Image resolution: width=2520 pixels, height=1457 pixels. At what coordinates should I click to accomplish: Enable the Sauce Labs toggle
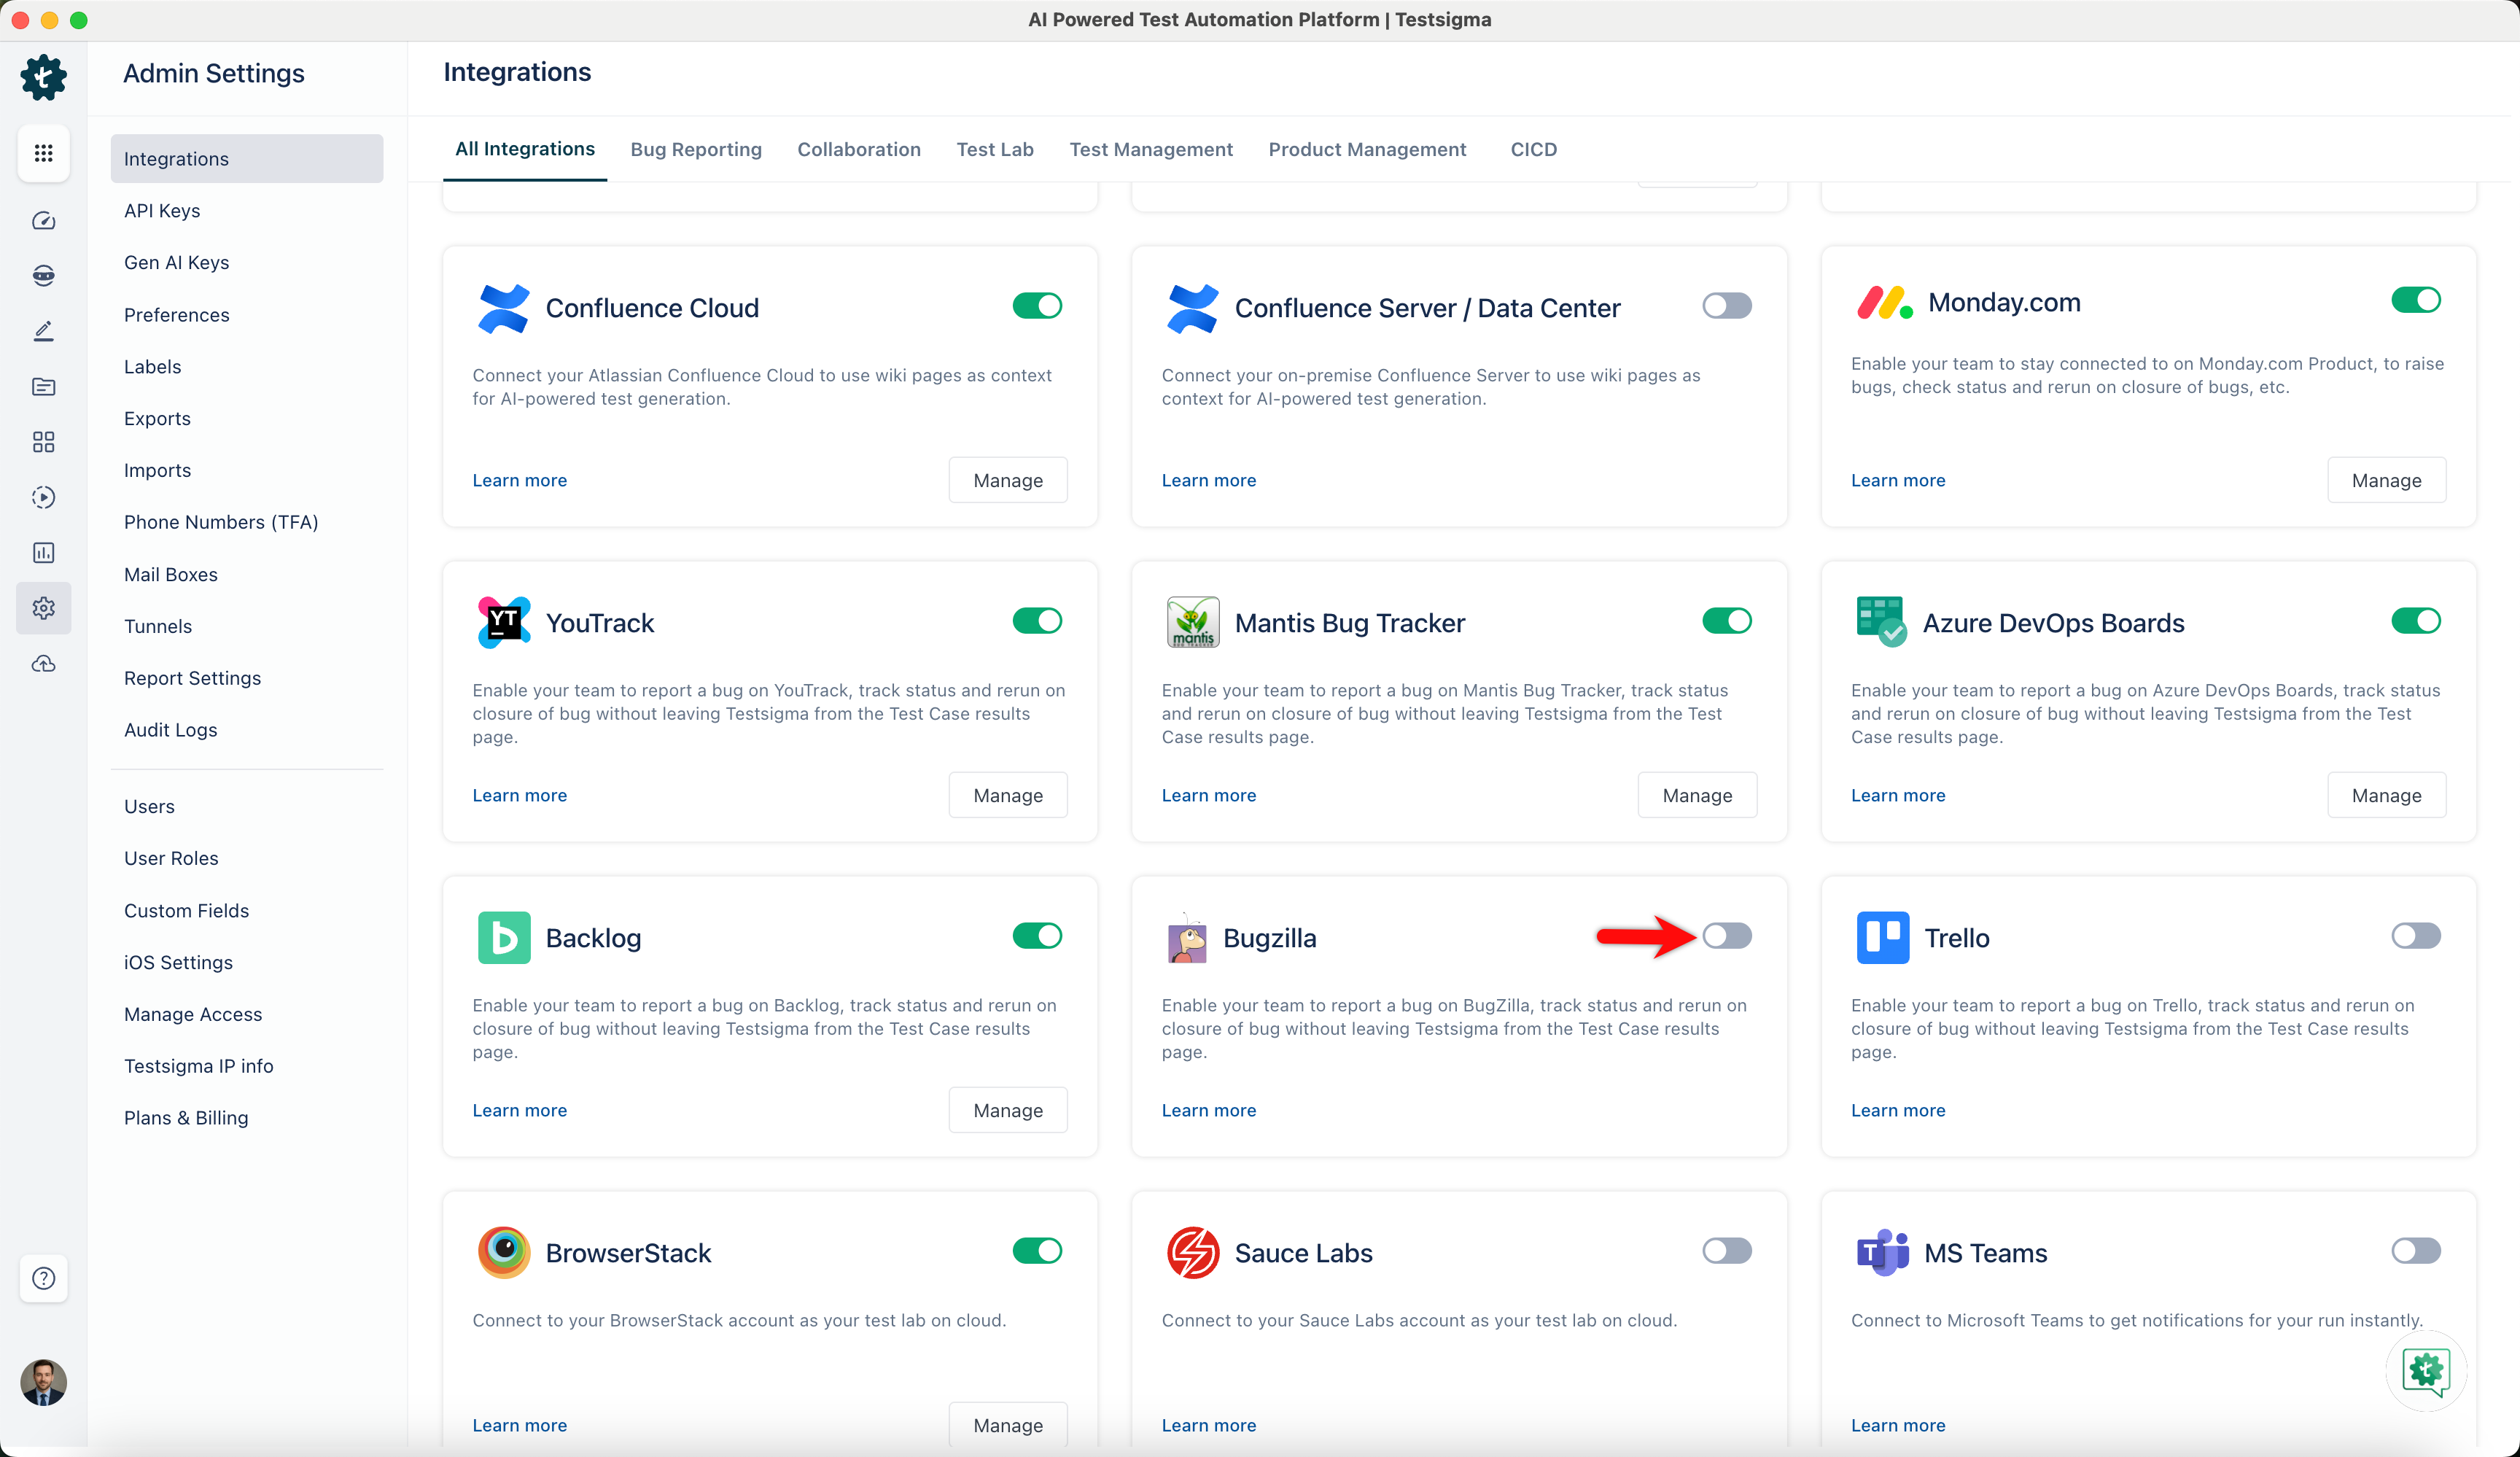point(1727,1251)
